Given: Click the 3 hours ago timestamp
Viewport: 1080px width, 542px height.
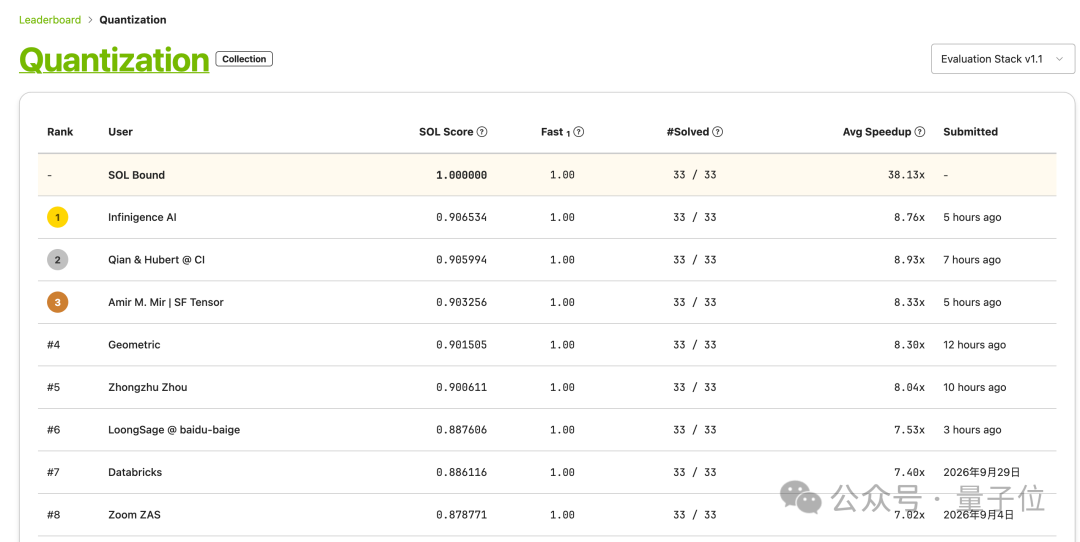Looking at the screenshot, I should [972, 430].
